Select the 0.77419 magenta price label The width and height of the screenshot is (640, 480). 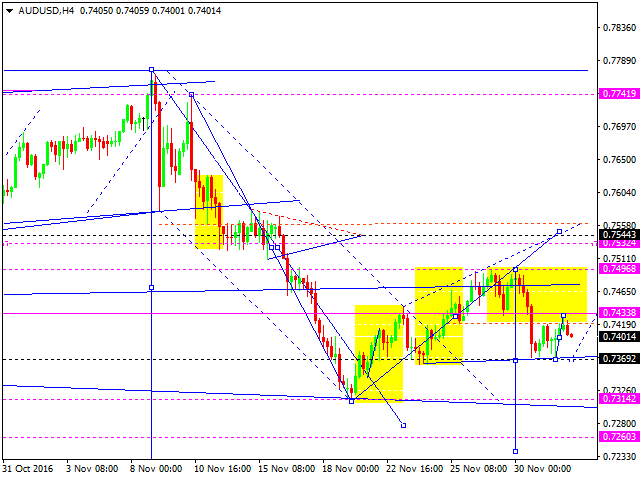coord(619,93)
